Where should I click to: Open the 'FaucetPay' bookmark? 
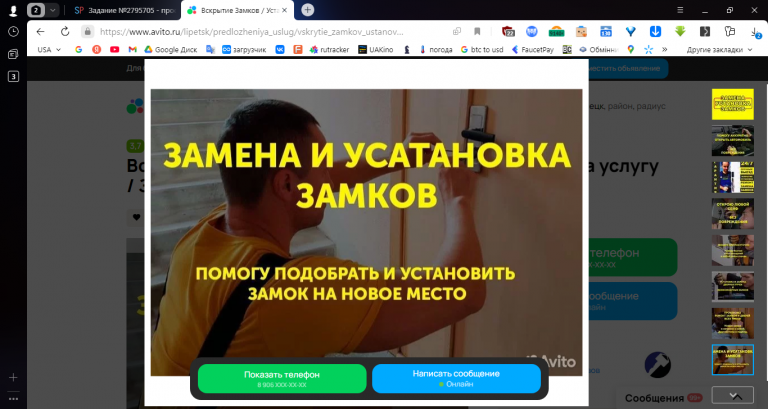coord(532,49)
